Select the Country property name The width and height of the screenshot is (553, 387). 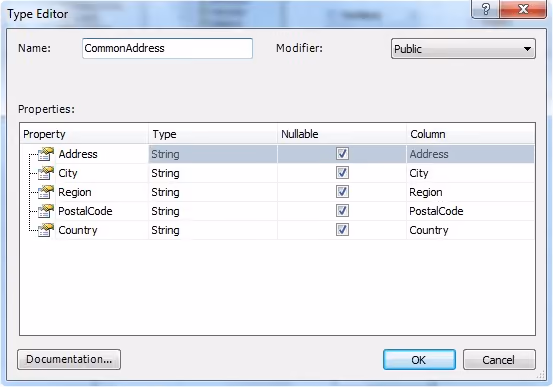point(78,230)
